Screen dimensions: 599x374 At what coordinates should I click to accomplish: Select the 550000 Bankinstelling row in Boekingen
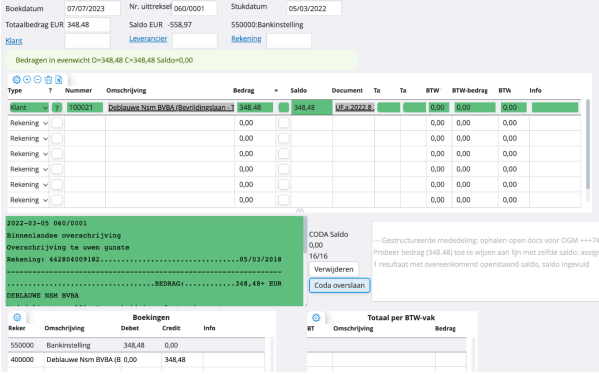point(136,345)
